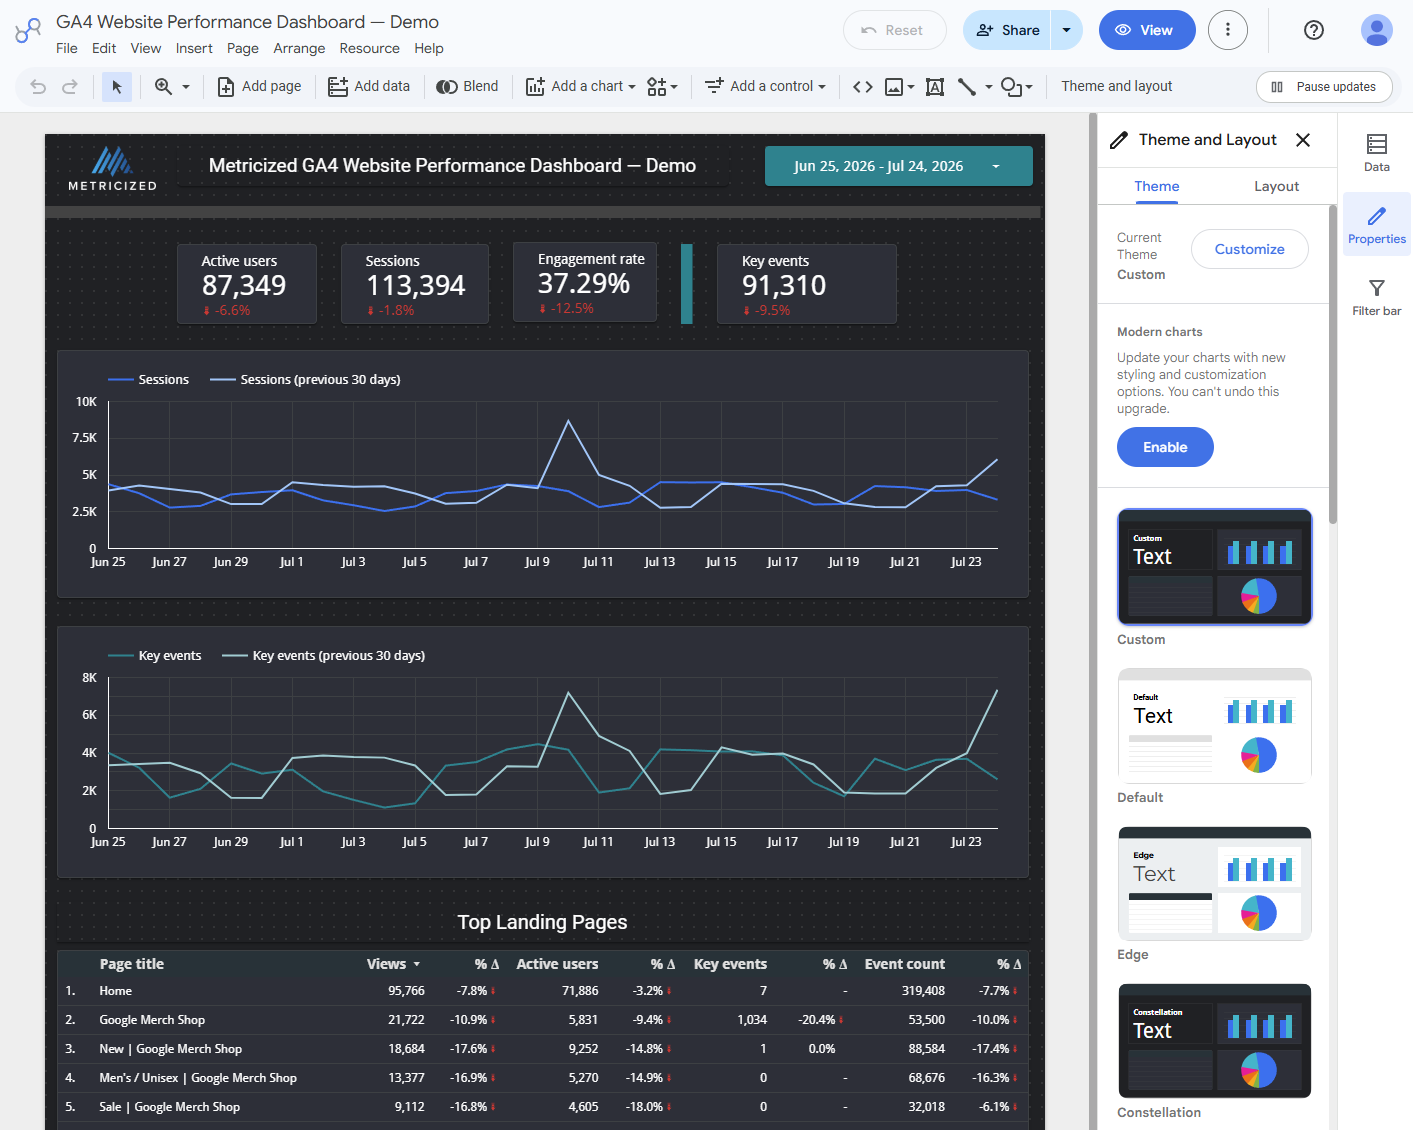Click Add data in toolbar
The height and width of the screenshot is (1130, 1413).
click(x=369, y=87)
